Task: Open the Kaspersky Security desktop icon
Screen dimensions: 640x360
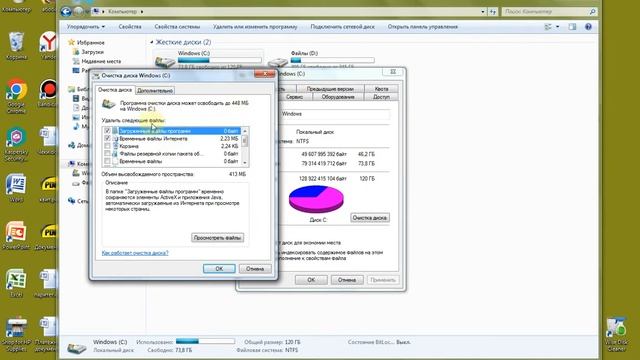Action: [x=16, y=138]
